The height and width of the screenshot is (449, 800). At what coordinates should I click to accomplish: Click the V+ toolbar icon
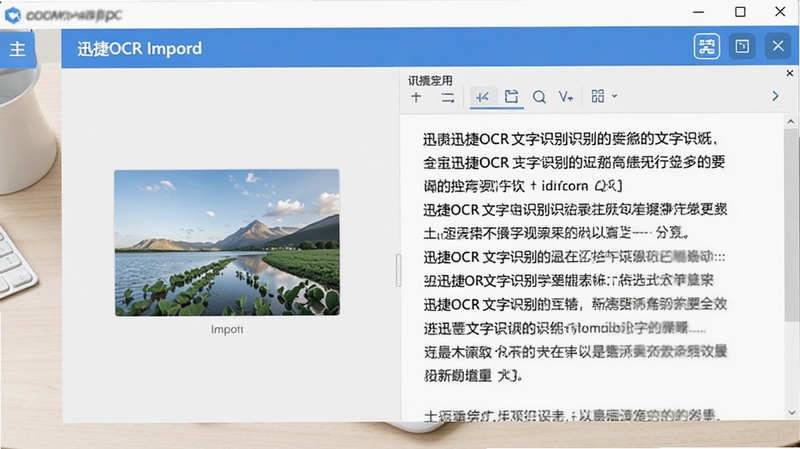click(566, 97)
